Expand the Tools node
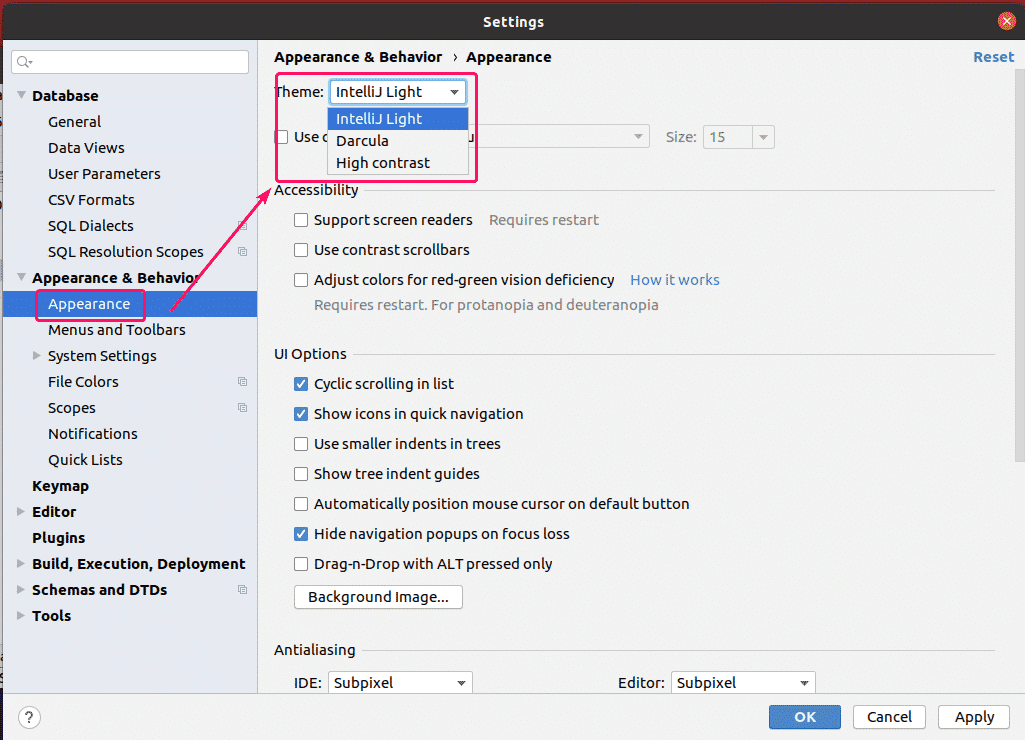This screenshot has width=1025, height=740. click(x=21, y=616)
